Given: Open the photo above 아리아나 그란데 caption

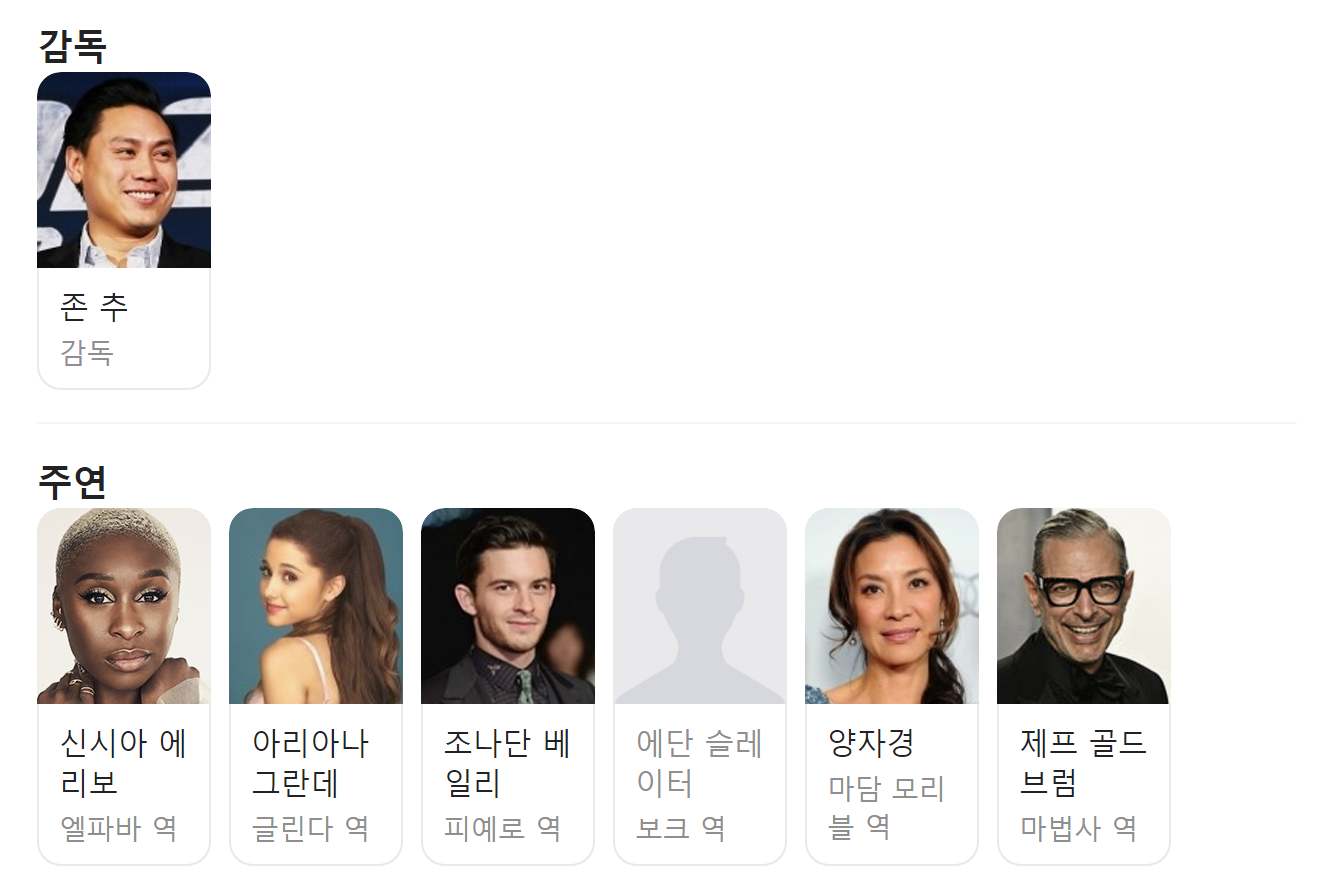Looking at the screenshot, I should [316, 606].
